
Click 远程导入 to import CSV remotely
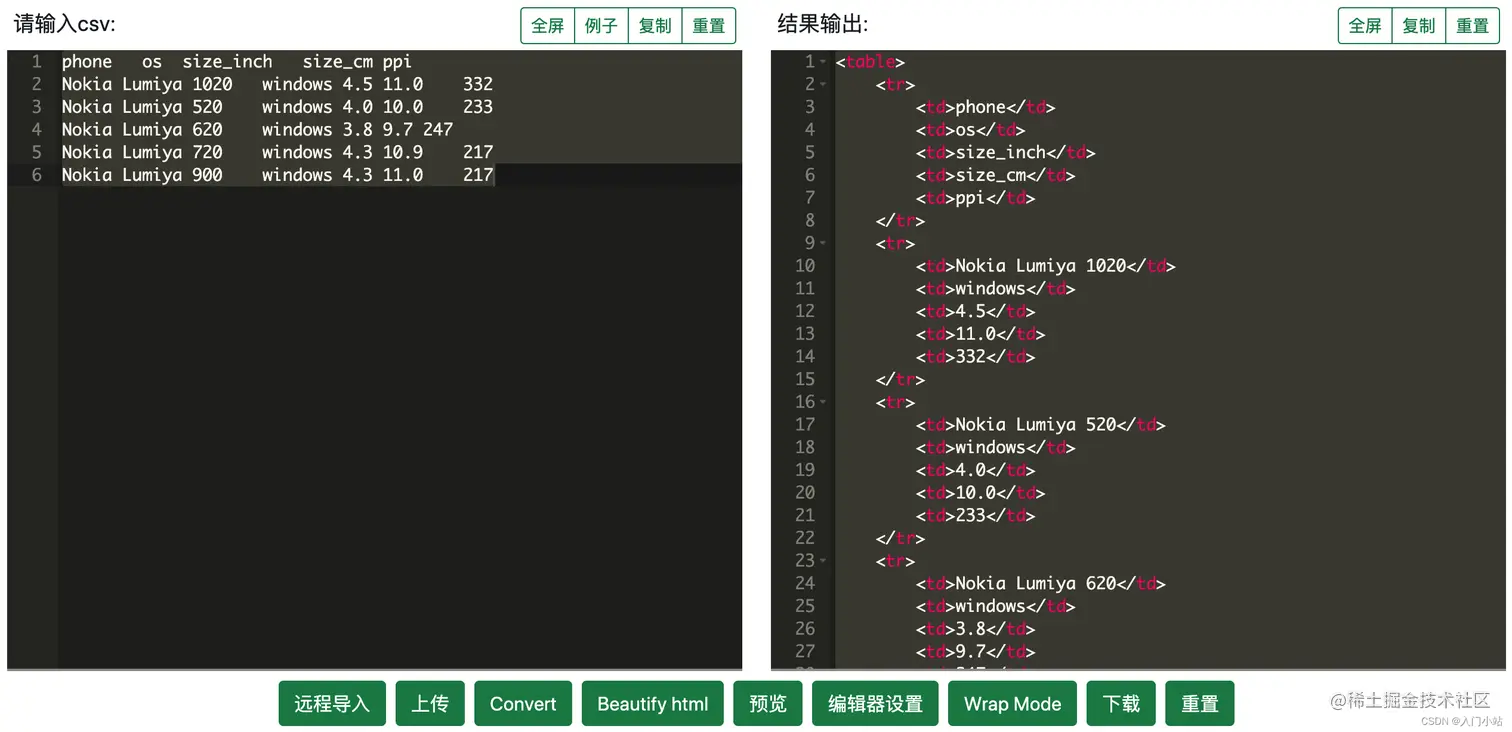[331, 703]
